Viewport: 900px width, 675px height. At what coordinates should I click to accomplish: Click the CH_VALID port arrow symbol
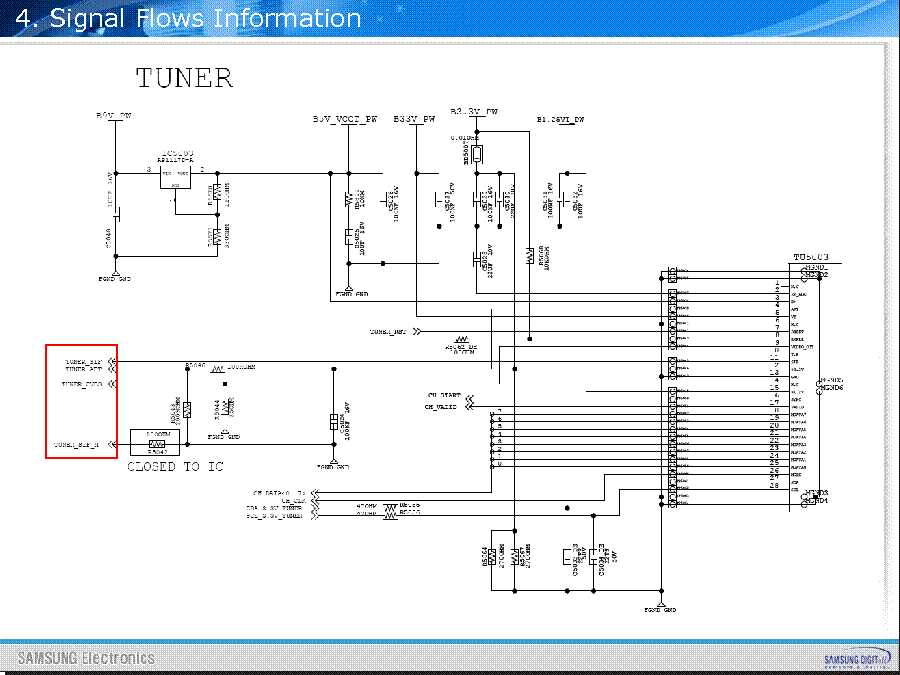[470, 406]
